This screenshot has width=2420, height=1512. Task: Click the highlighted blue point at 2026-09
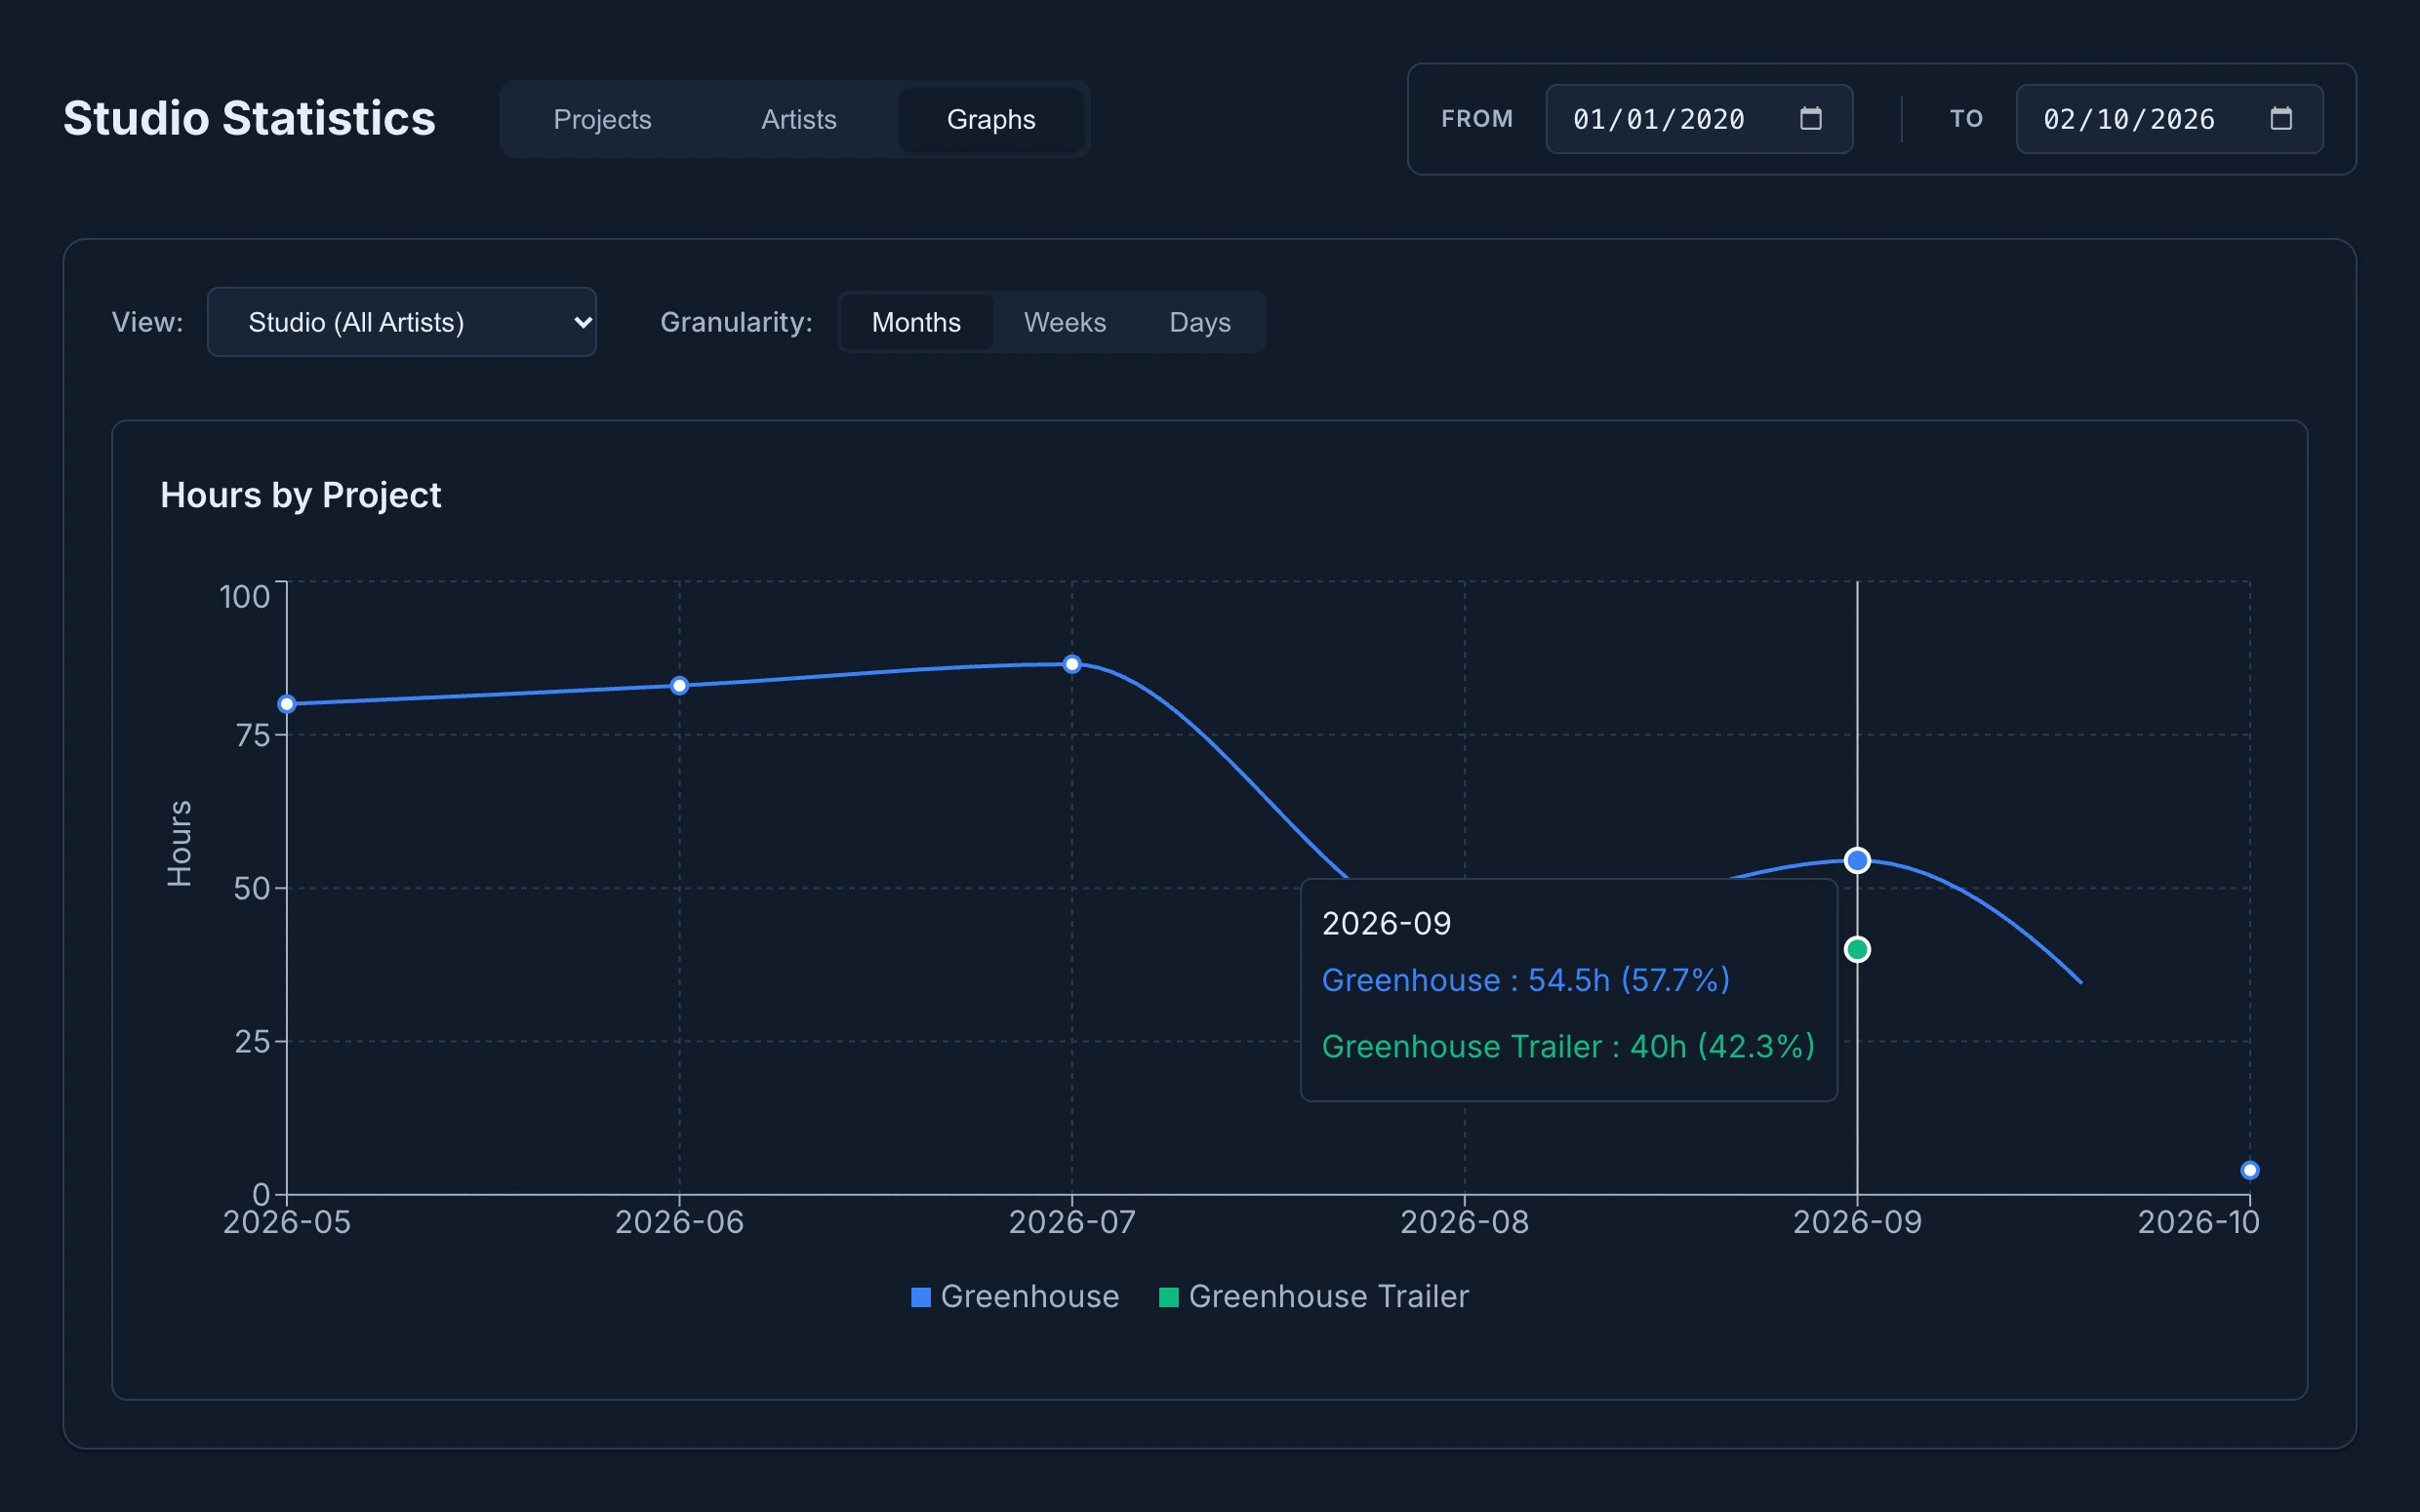point(1857,860)
